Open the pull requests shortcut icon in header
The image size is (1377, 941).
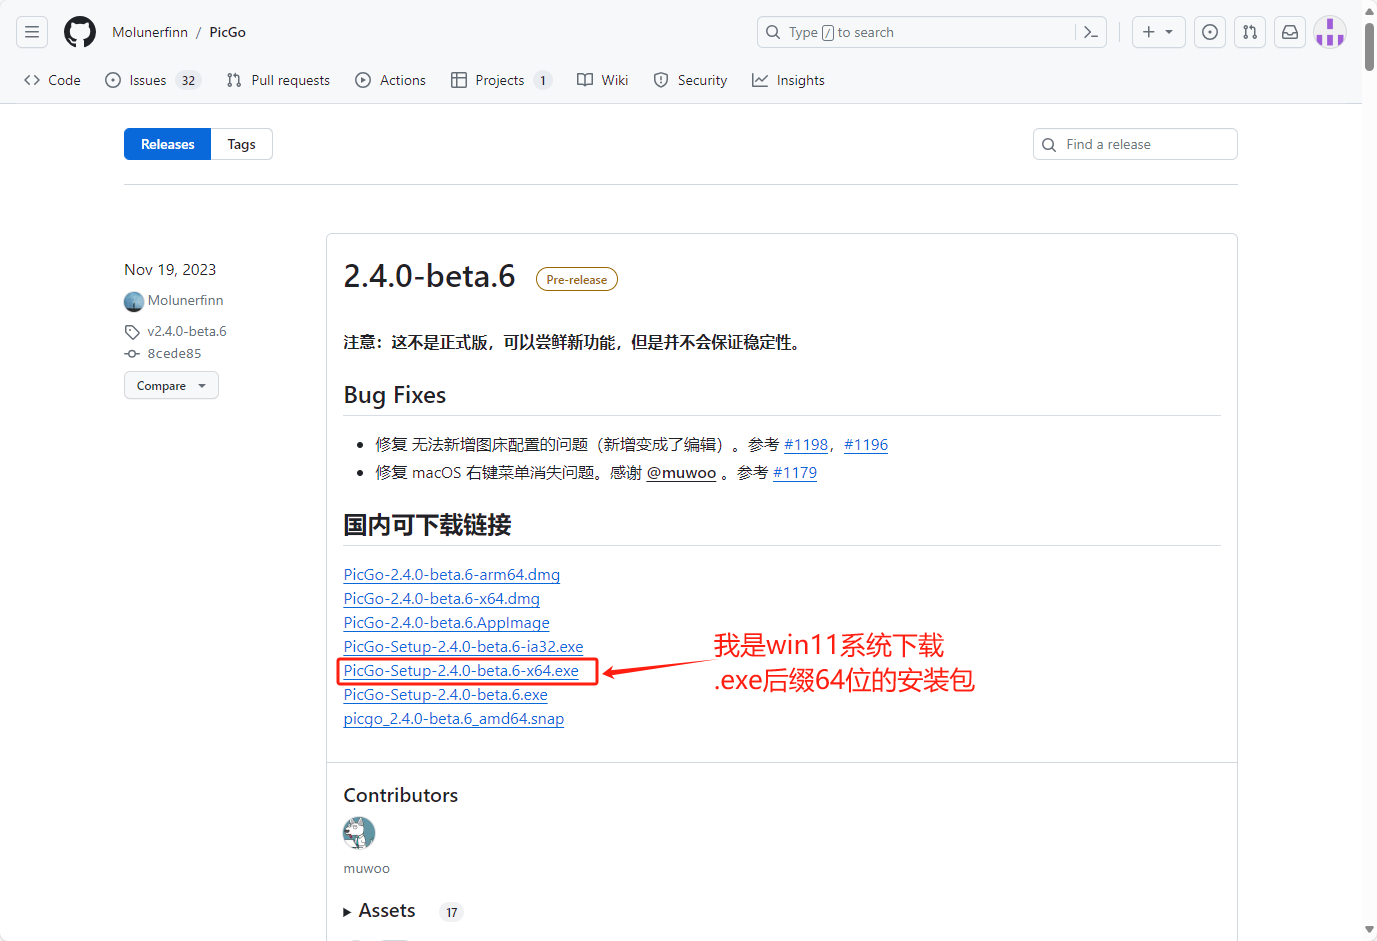point(1250,32)
